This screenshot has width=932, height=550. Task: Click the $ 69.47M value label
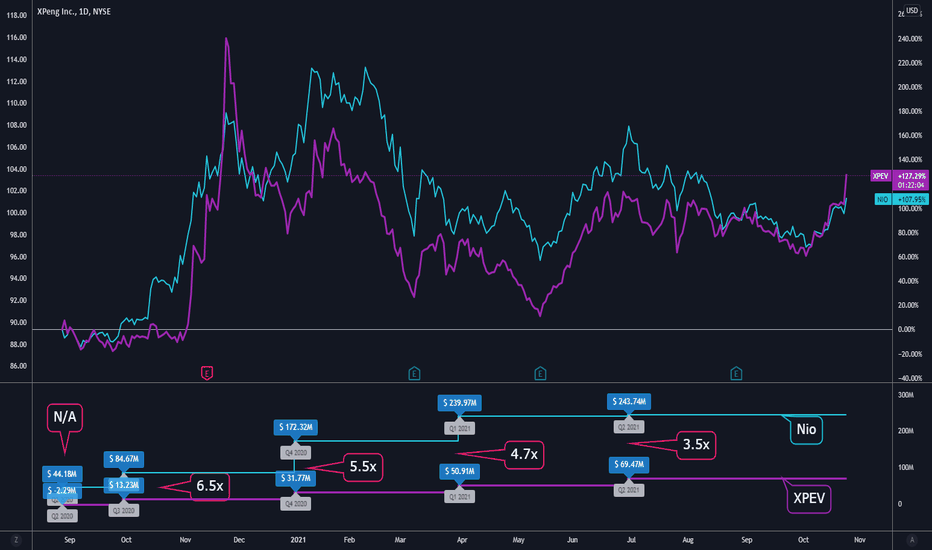tap(629, 464)
